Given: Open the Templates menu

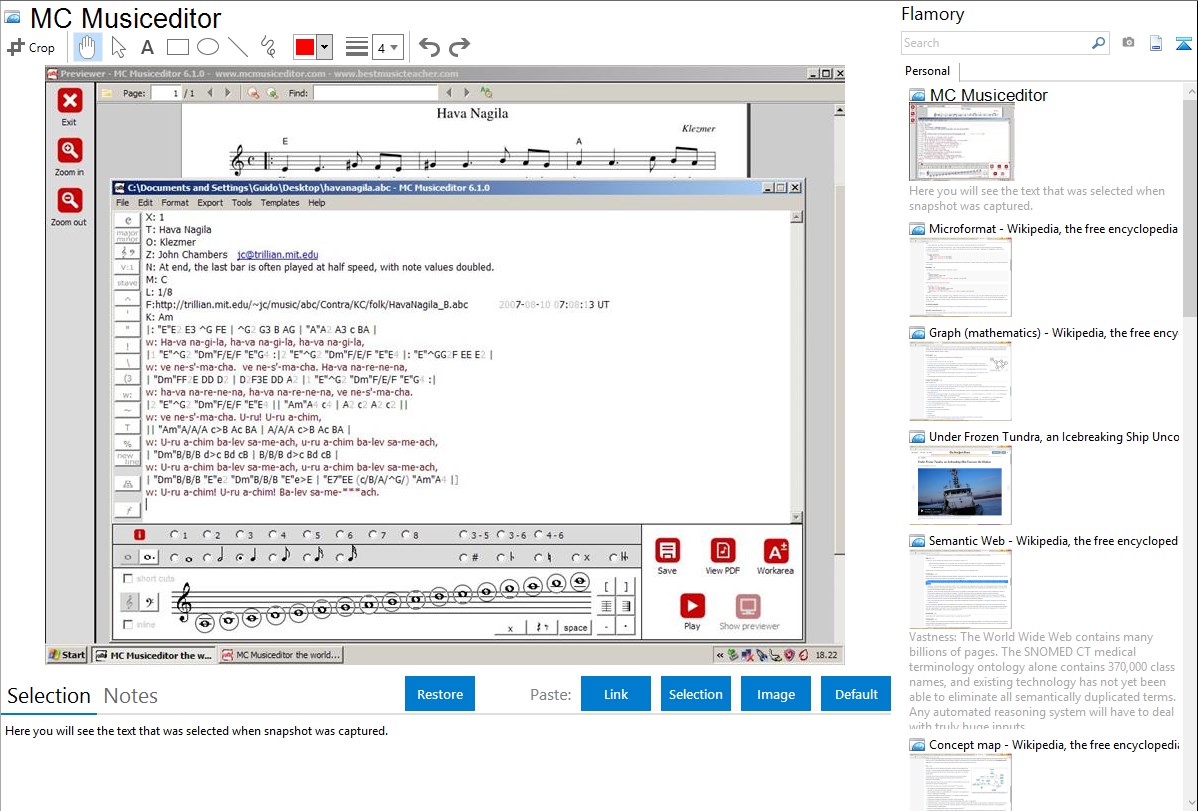Looking at the screenshot, I should click(x=280, y=203).
